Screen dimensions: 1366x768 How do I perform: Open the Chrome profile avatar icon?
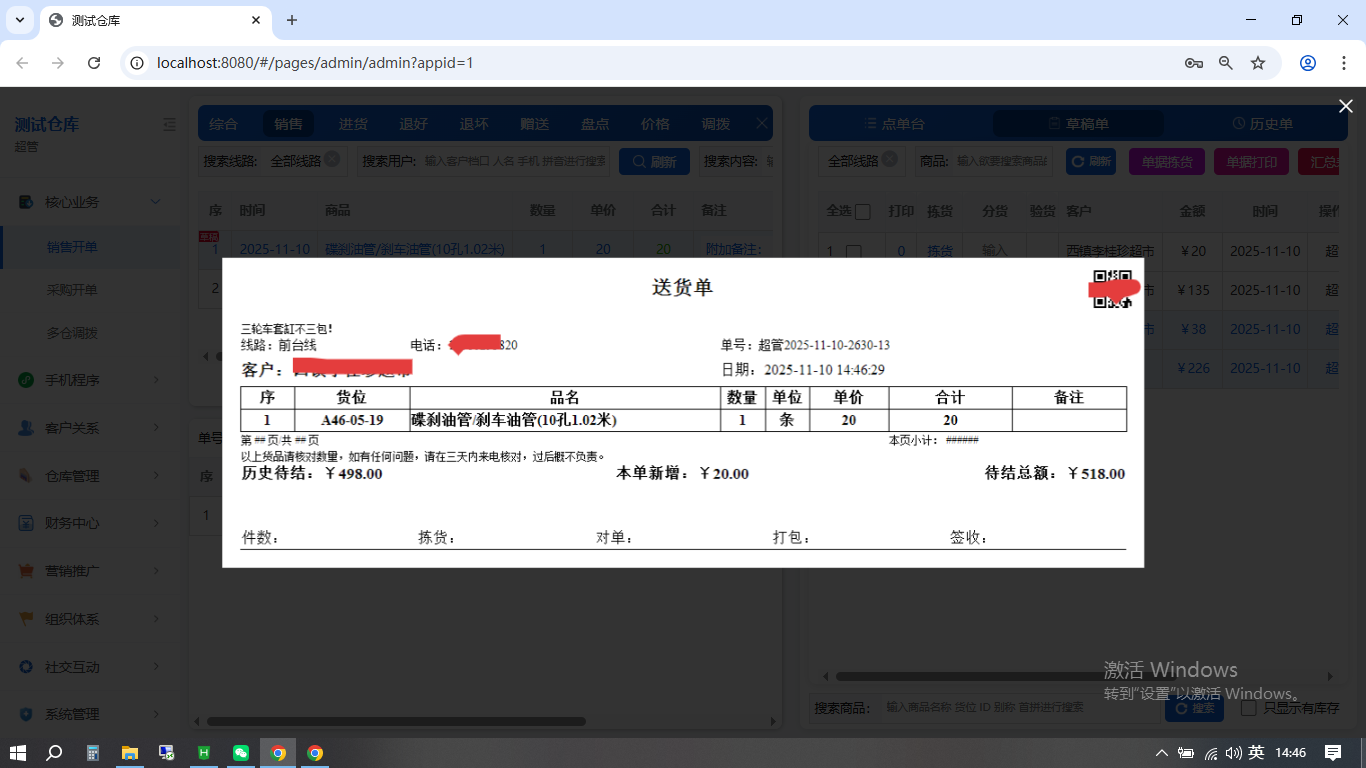tap(1307, 63)
